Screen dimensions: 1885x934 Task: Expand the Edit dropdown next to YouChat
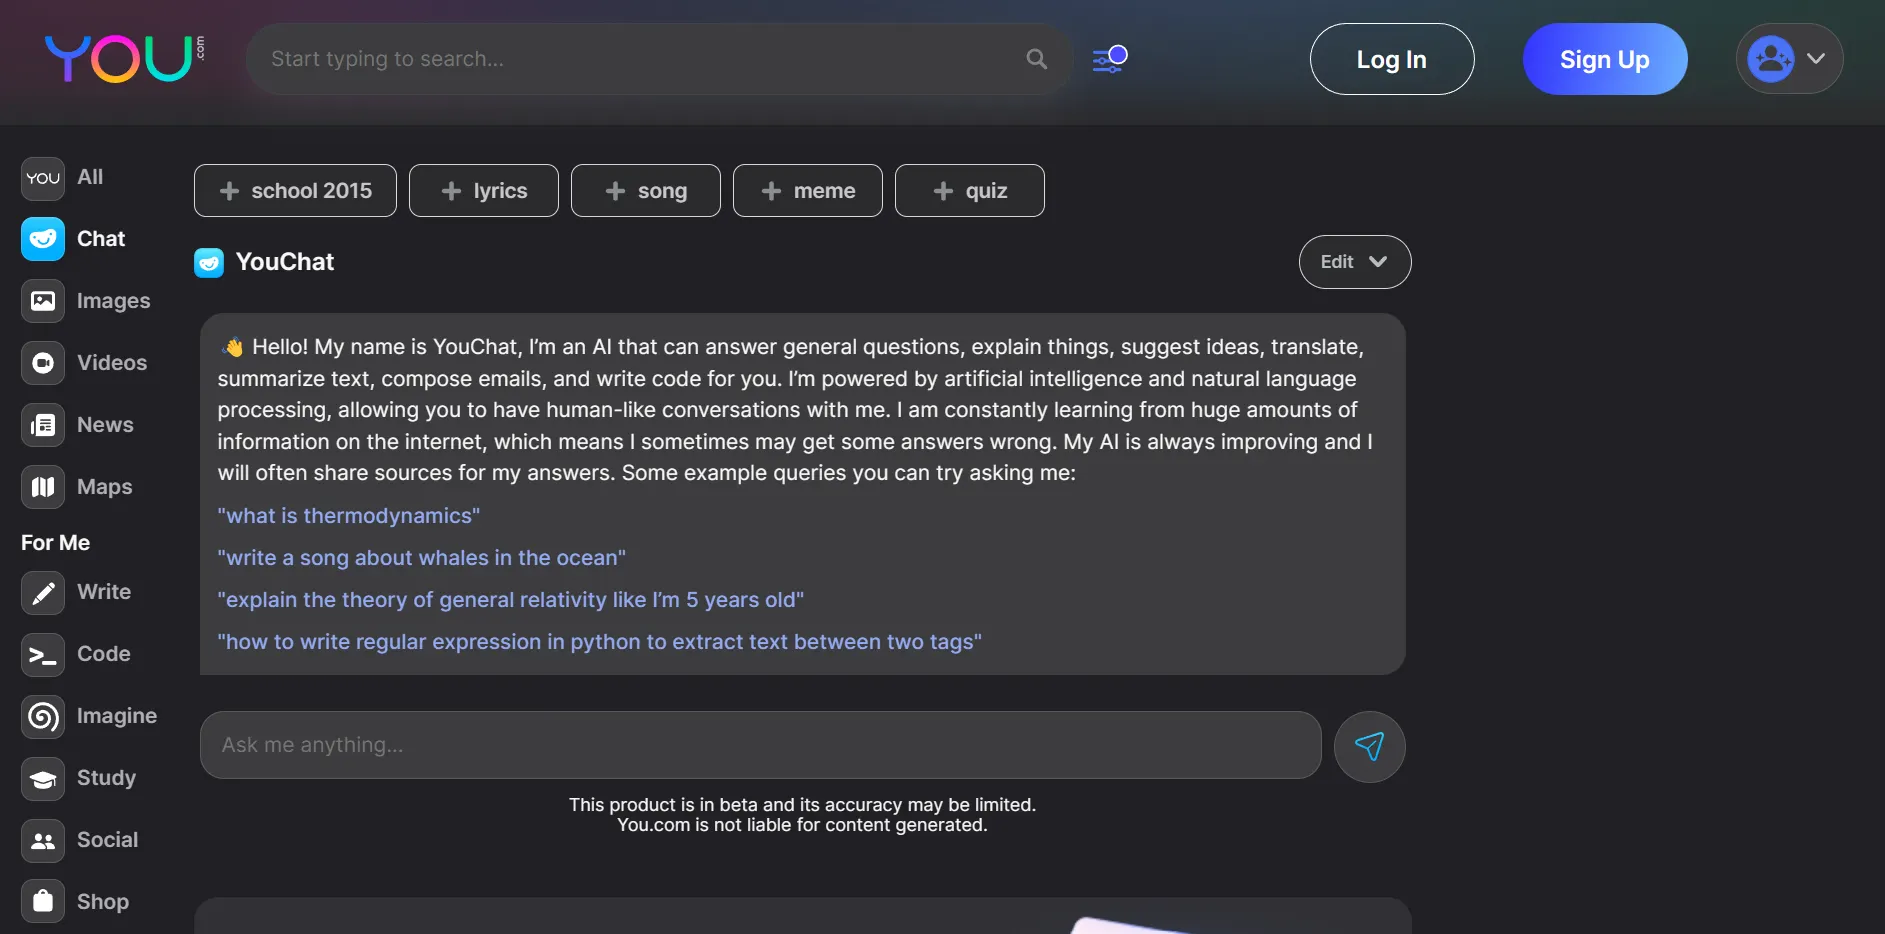tap(1354, 262)
